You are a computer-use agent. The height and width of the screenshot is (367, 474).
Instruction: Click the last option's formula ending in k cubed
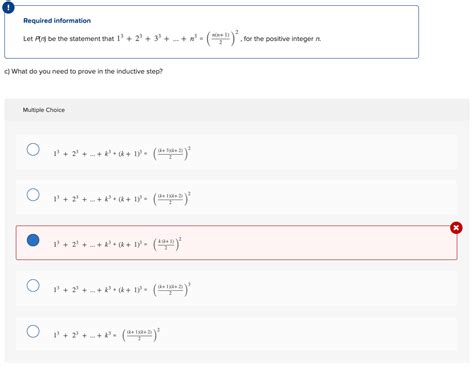tap(107, 335)
